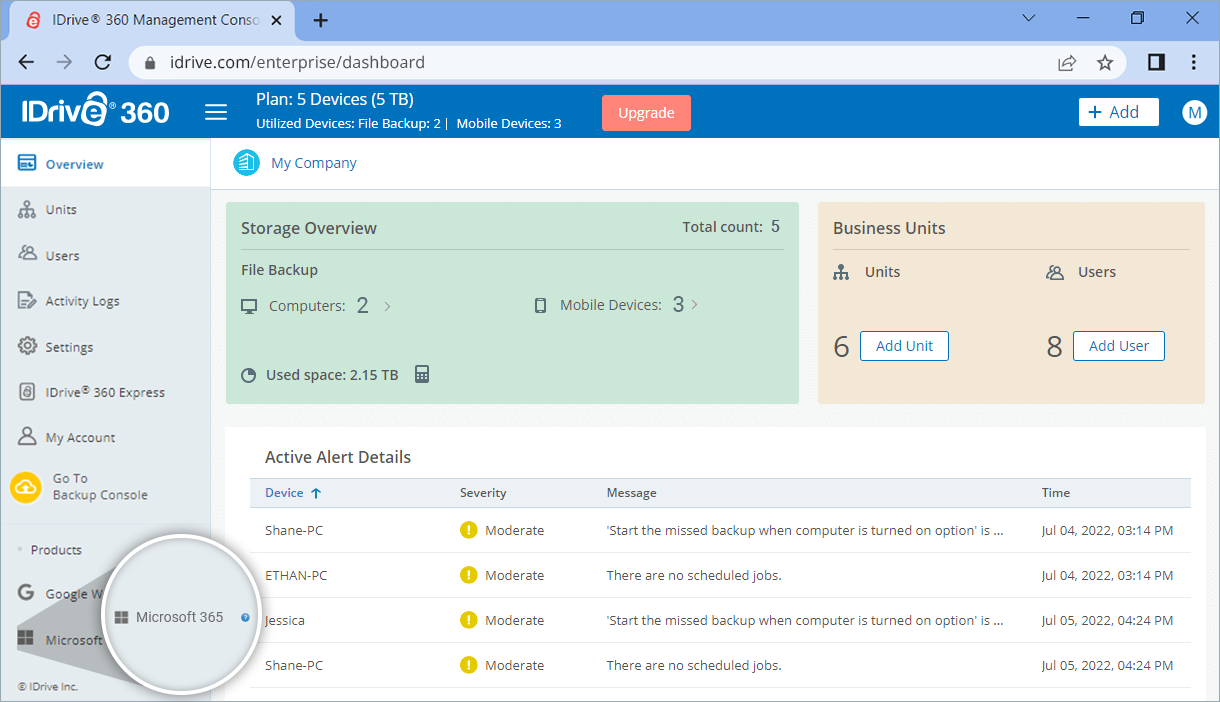Click the Mobile Devices phone icon
Viewport: 1220px width, 702px height.
coord(540,306)
